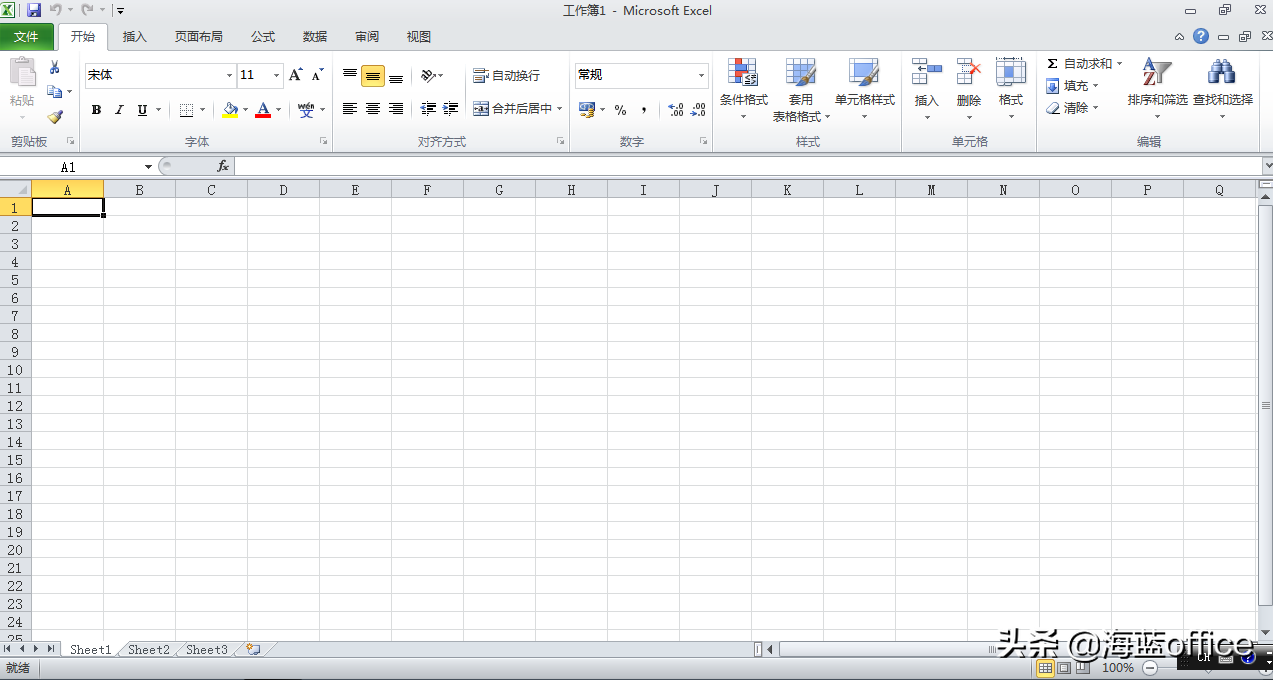Click the 删除 cells button
This screenshot has height=680, width=1273.
point(969,88)
